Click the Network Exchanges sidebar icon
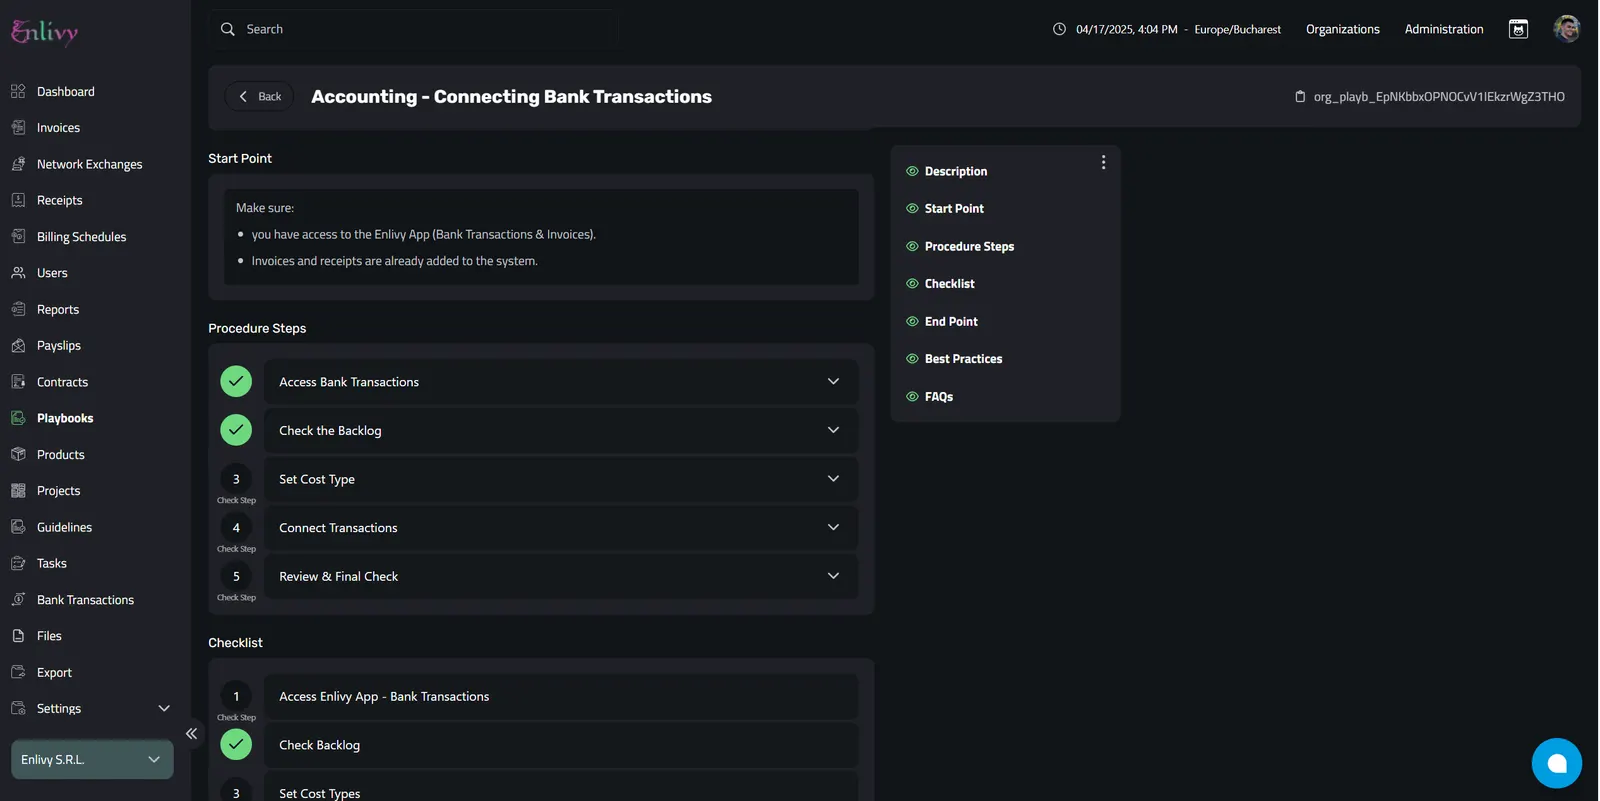Screen dimensions: 1600x801 (x=18, y=164)
